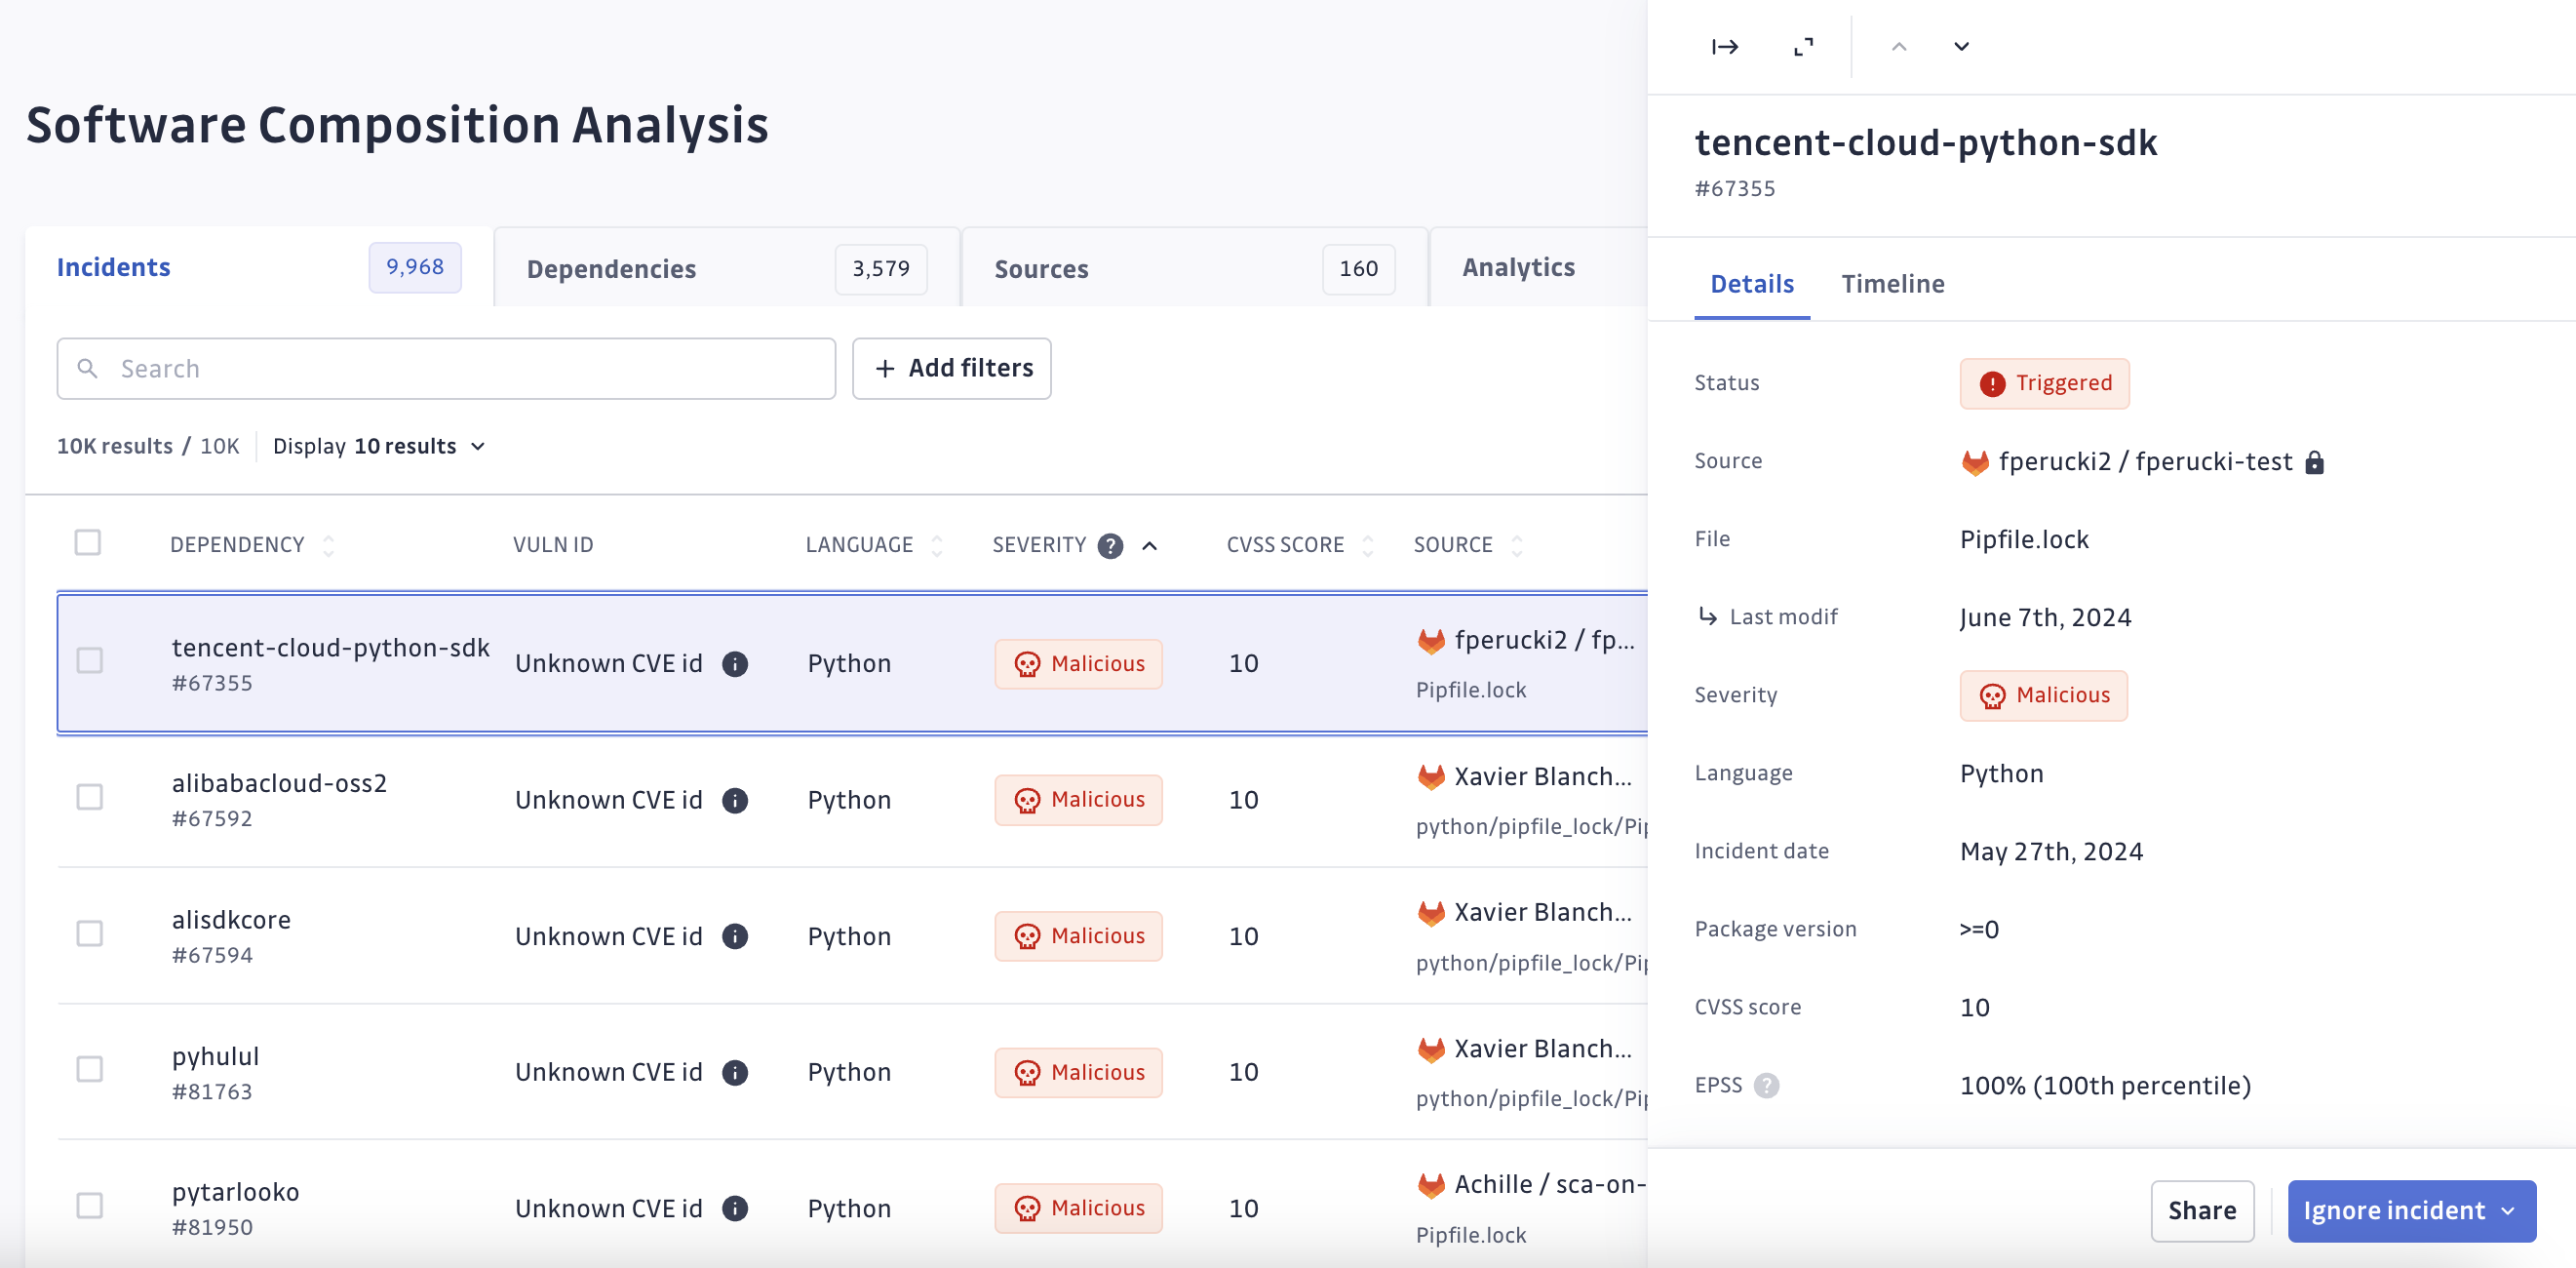Click the info icon in the alisdkcore row
The height and width of the screenshot is (1268, 2576).
[735, 936]
